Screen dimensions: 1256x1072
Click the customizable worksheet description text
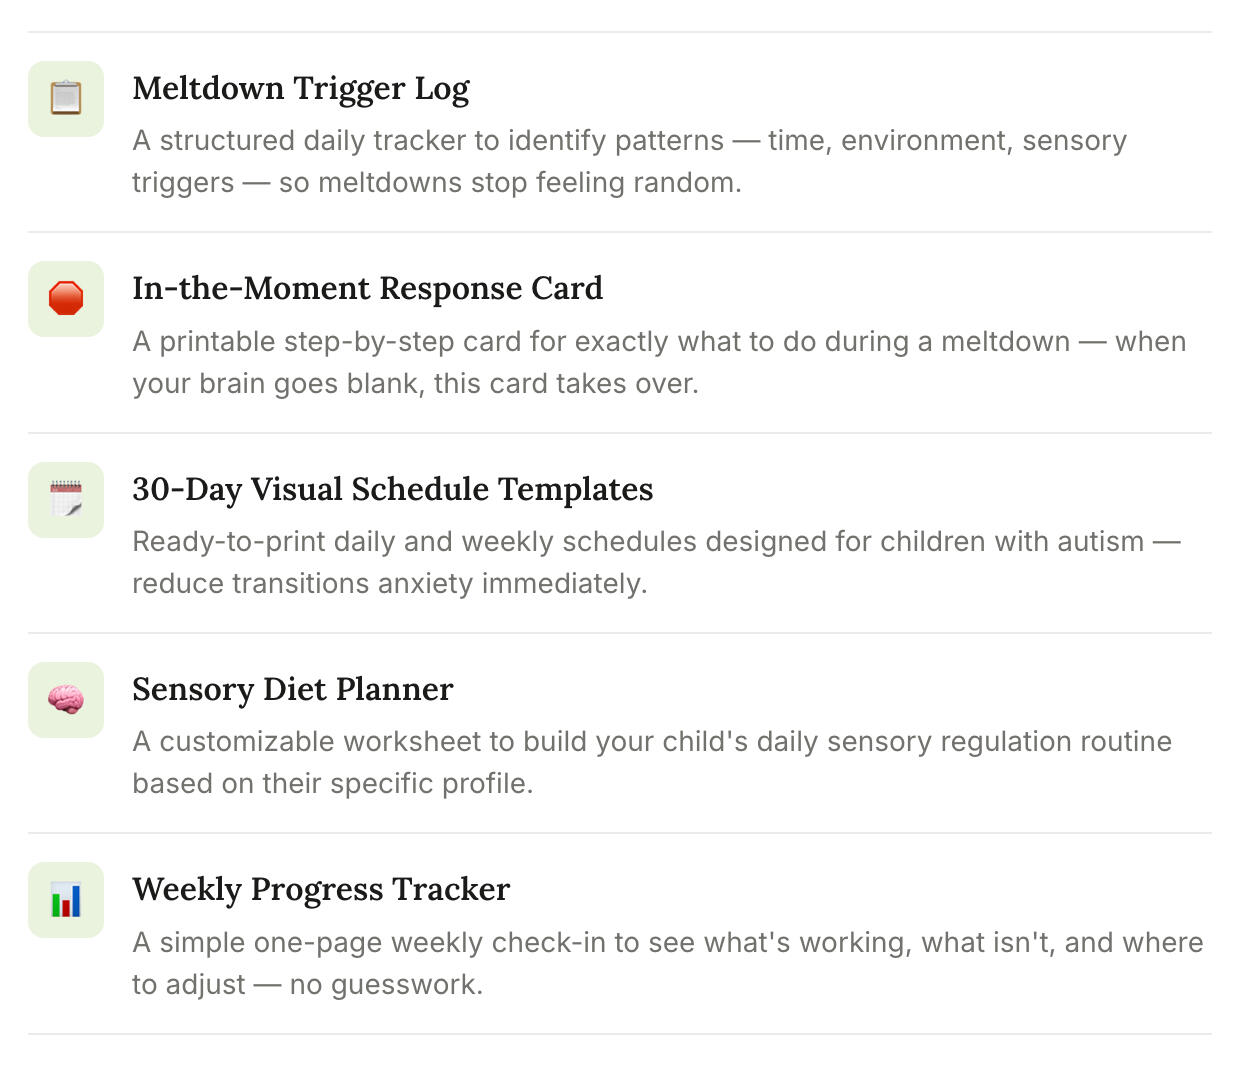(x=652, y=762)
